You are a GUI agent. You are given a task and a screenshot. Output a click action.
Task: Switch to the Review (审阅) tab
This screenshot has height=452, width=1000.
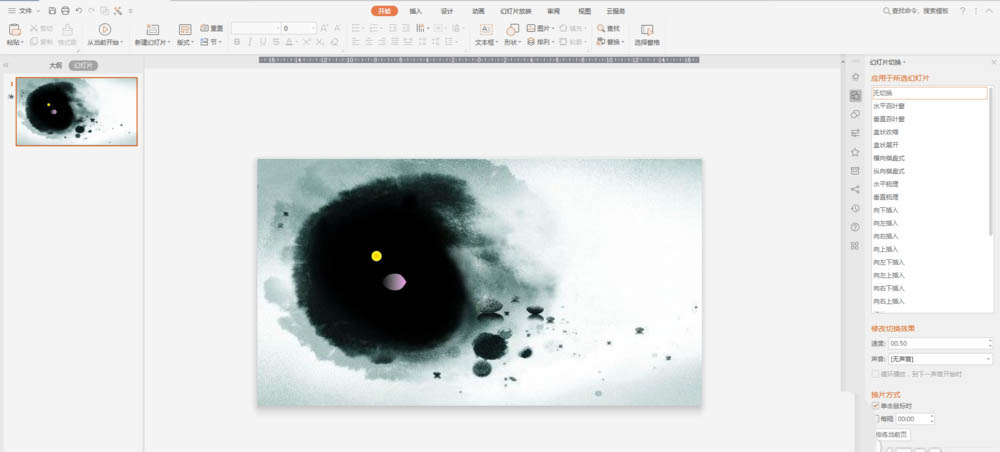tap(554, 11)
